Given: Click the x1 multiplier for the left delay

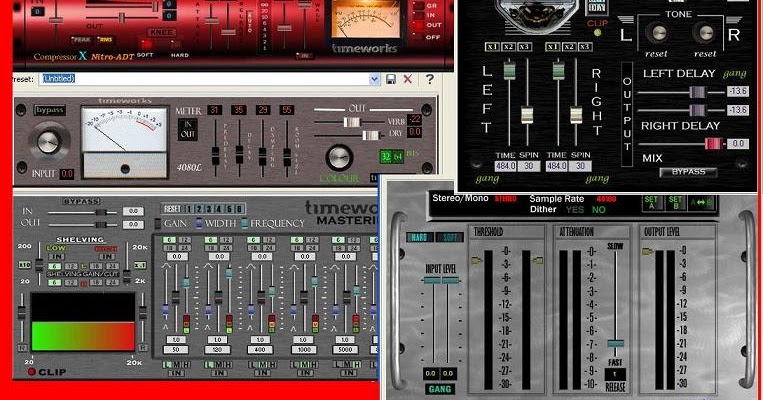Looking at the screenshot, I should coord(492,47).
